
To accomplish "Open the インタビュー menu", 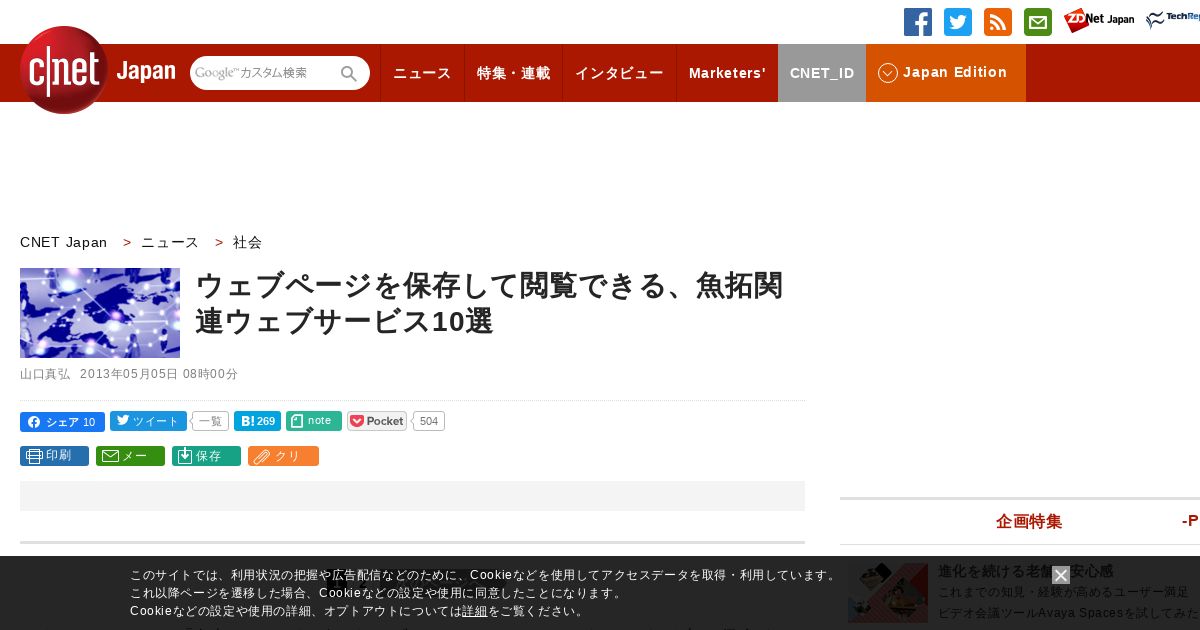I will (619, 73).
